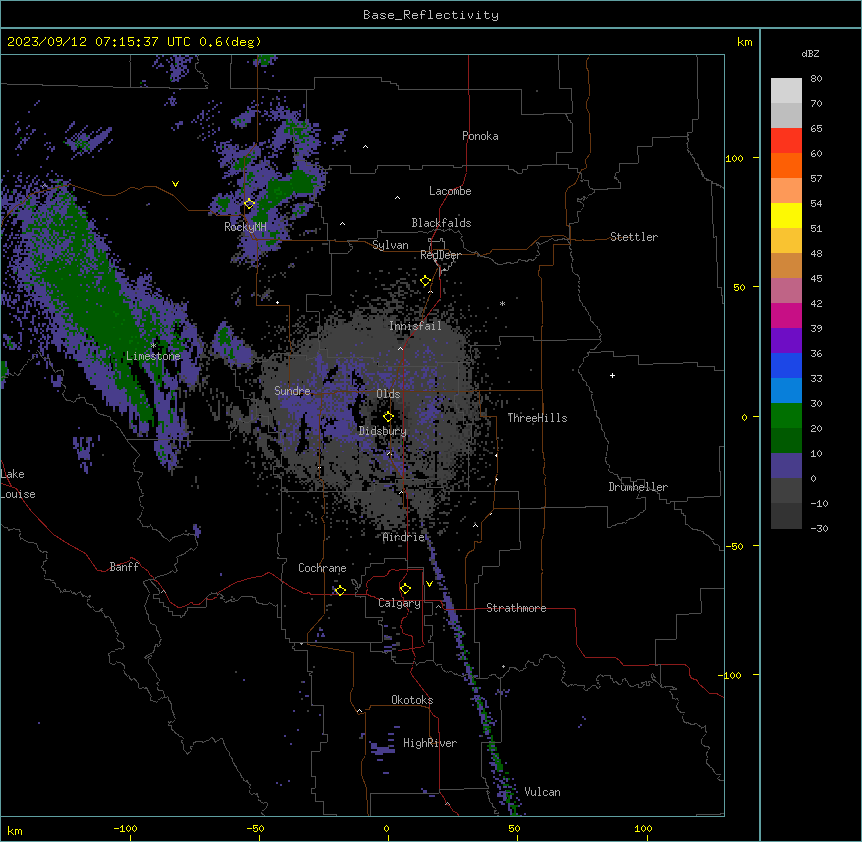
Task: Pick the red 60-65 dBZ color swatch
Action: click(786, 140)
